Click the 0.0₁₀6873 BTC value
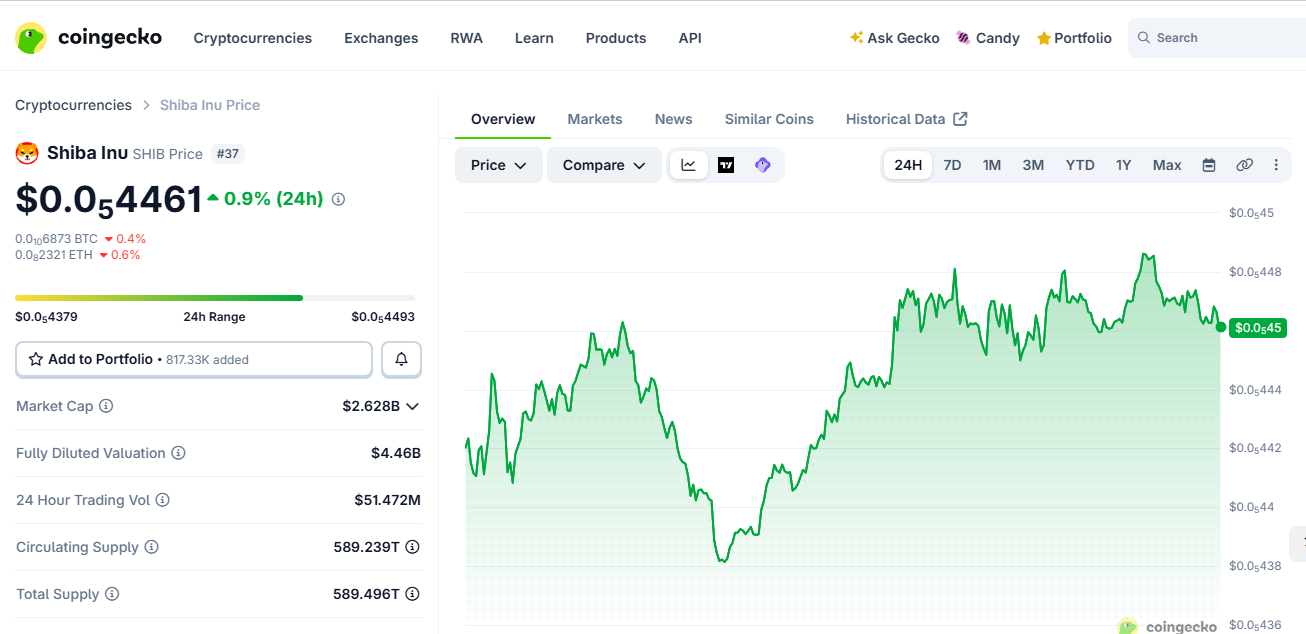1306x634 pixels. pos(56,239)
